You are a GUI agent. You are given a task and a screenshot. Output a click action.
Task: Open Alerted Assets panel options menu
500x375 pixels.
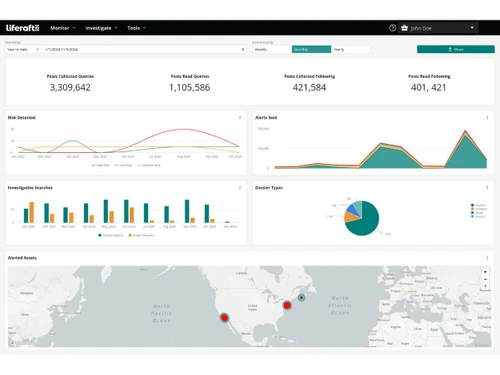pyautogui.click(x=487, y=258)
